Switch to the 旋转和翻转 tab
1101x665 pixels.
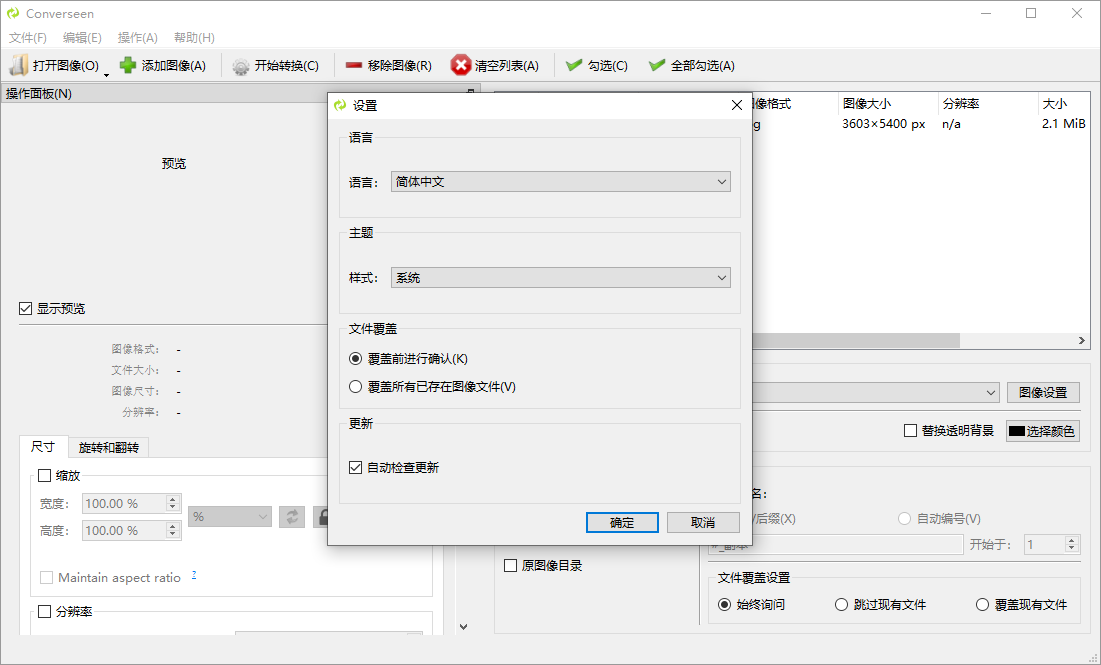[x=107, y=447]
